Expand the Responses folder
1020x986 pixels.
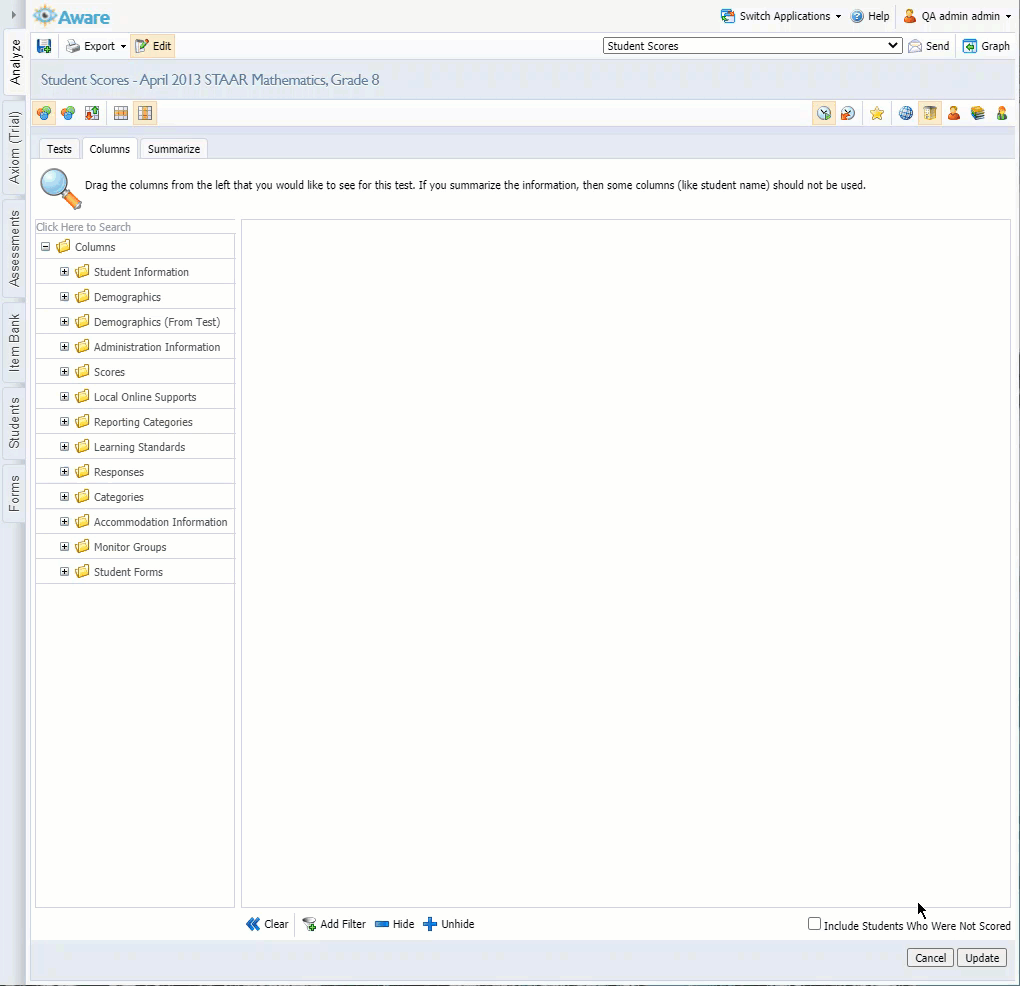point(64,472)
